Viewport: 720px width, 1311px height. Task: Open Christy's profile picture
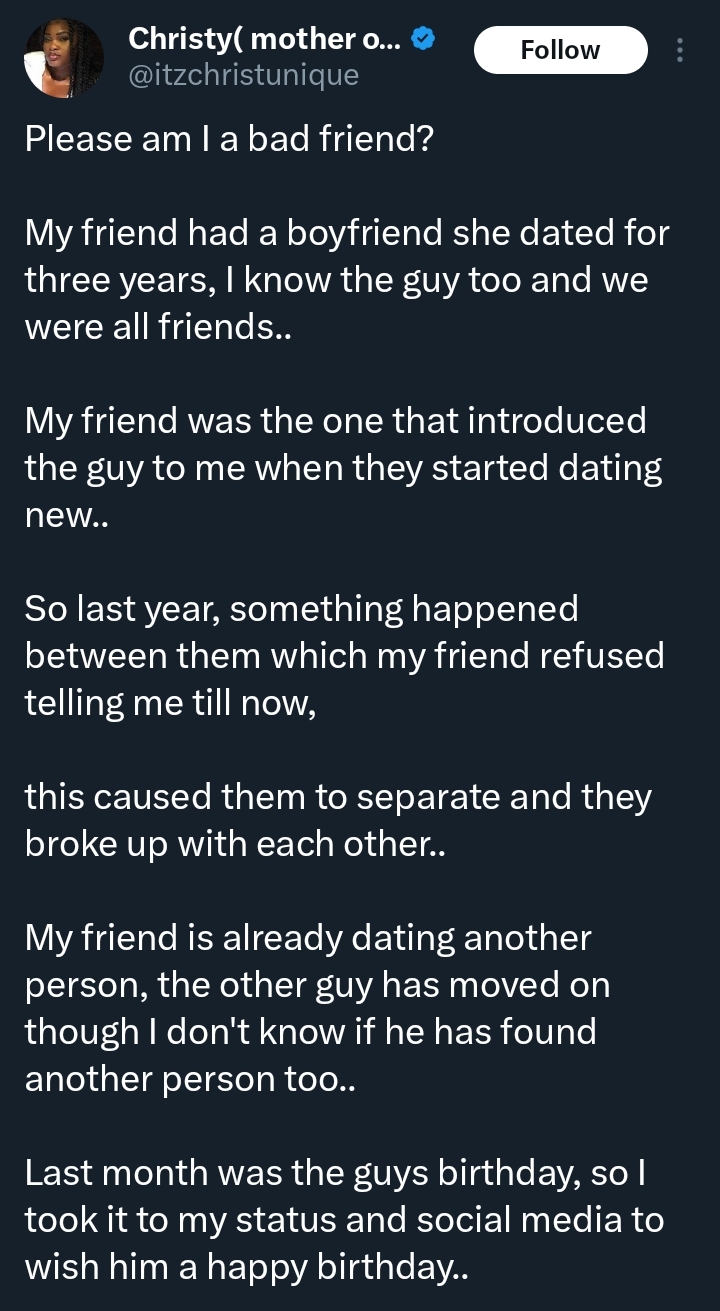coord(62,57)
